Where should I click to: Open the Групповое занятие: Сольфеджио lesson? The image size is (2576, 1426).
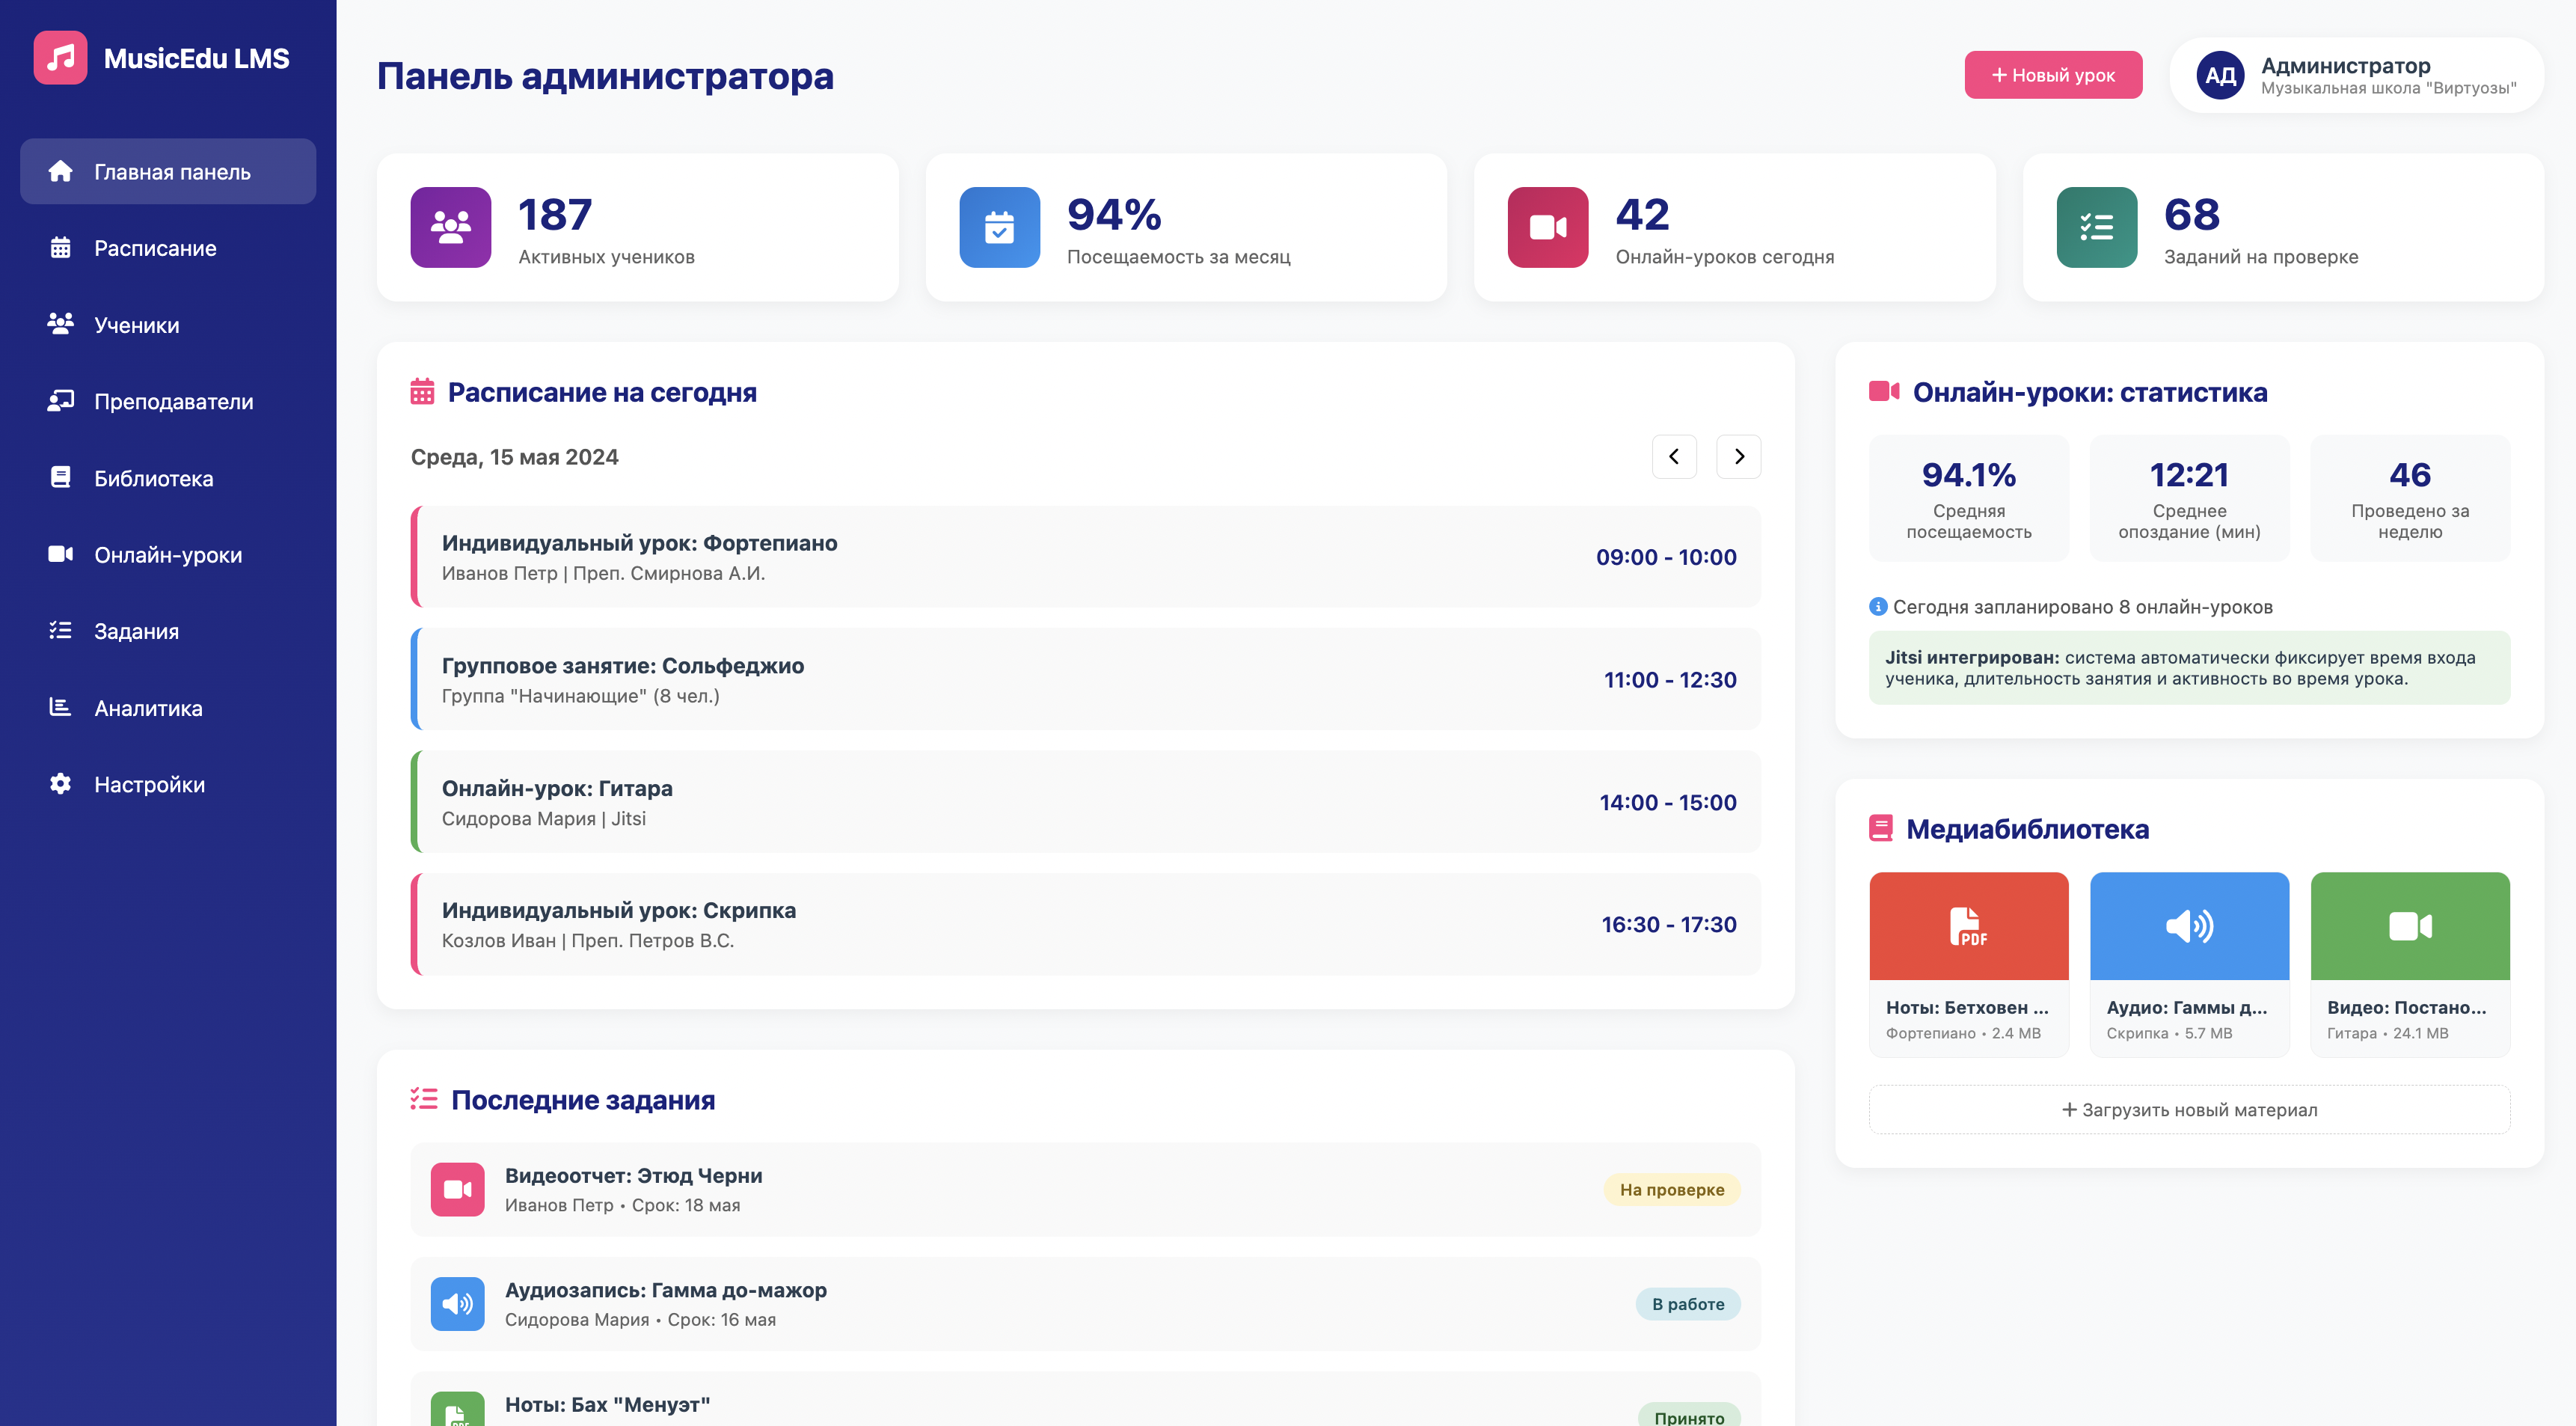tap(1086, 679)
